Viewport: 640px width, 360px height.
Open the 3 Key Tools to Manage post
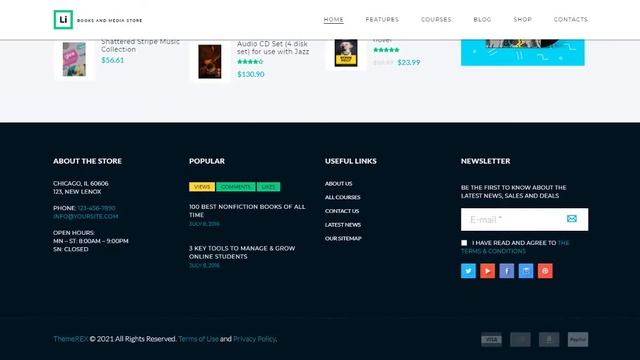point(242,252)
